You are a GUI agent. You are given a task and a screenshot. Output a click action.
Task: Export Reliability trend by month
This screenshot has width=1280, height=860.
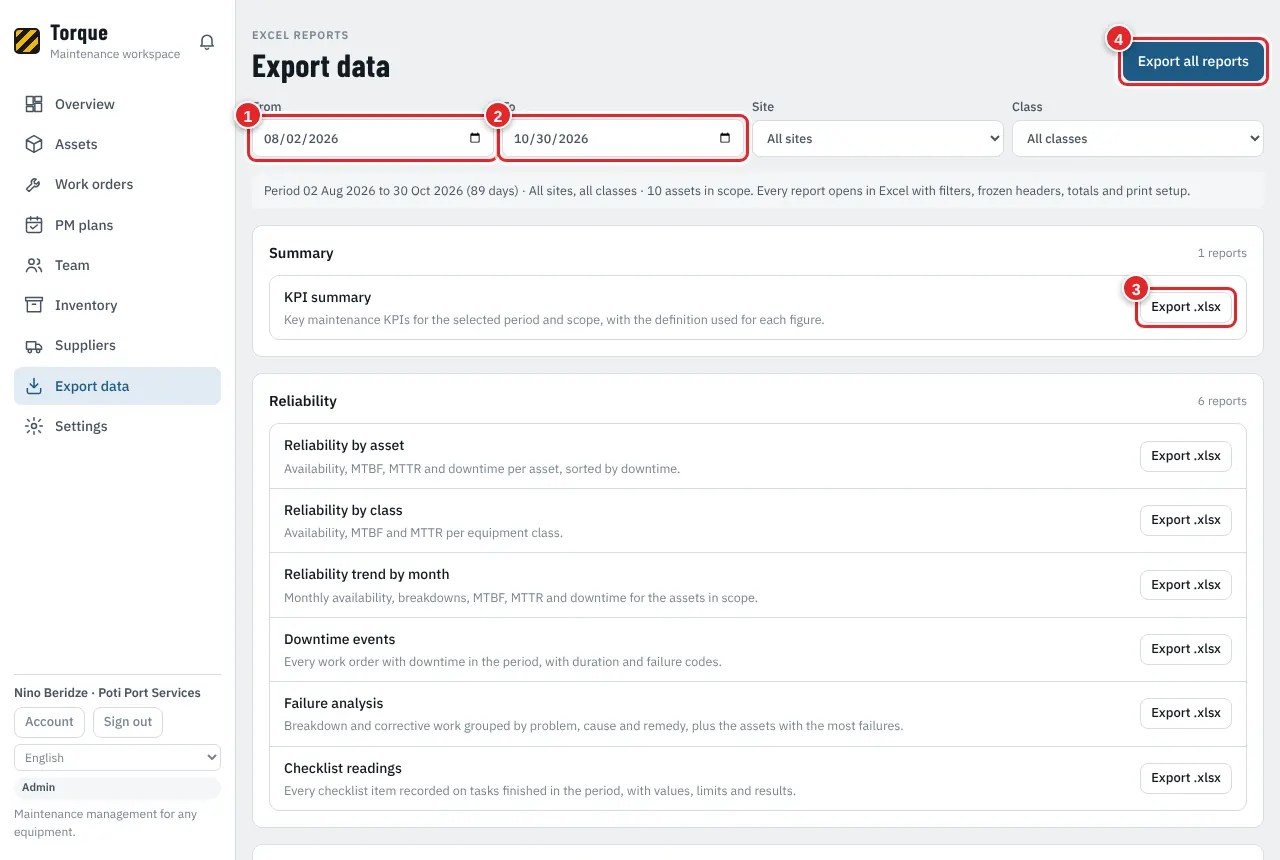pos(1186,585)
